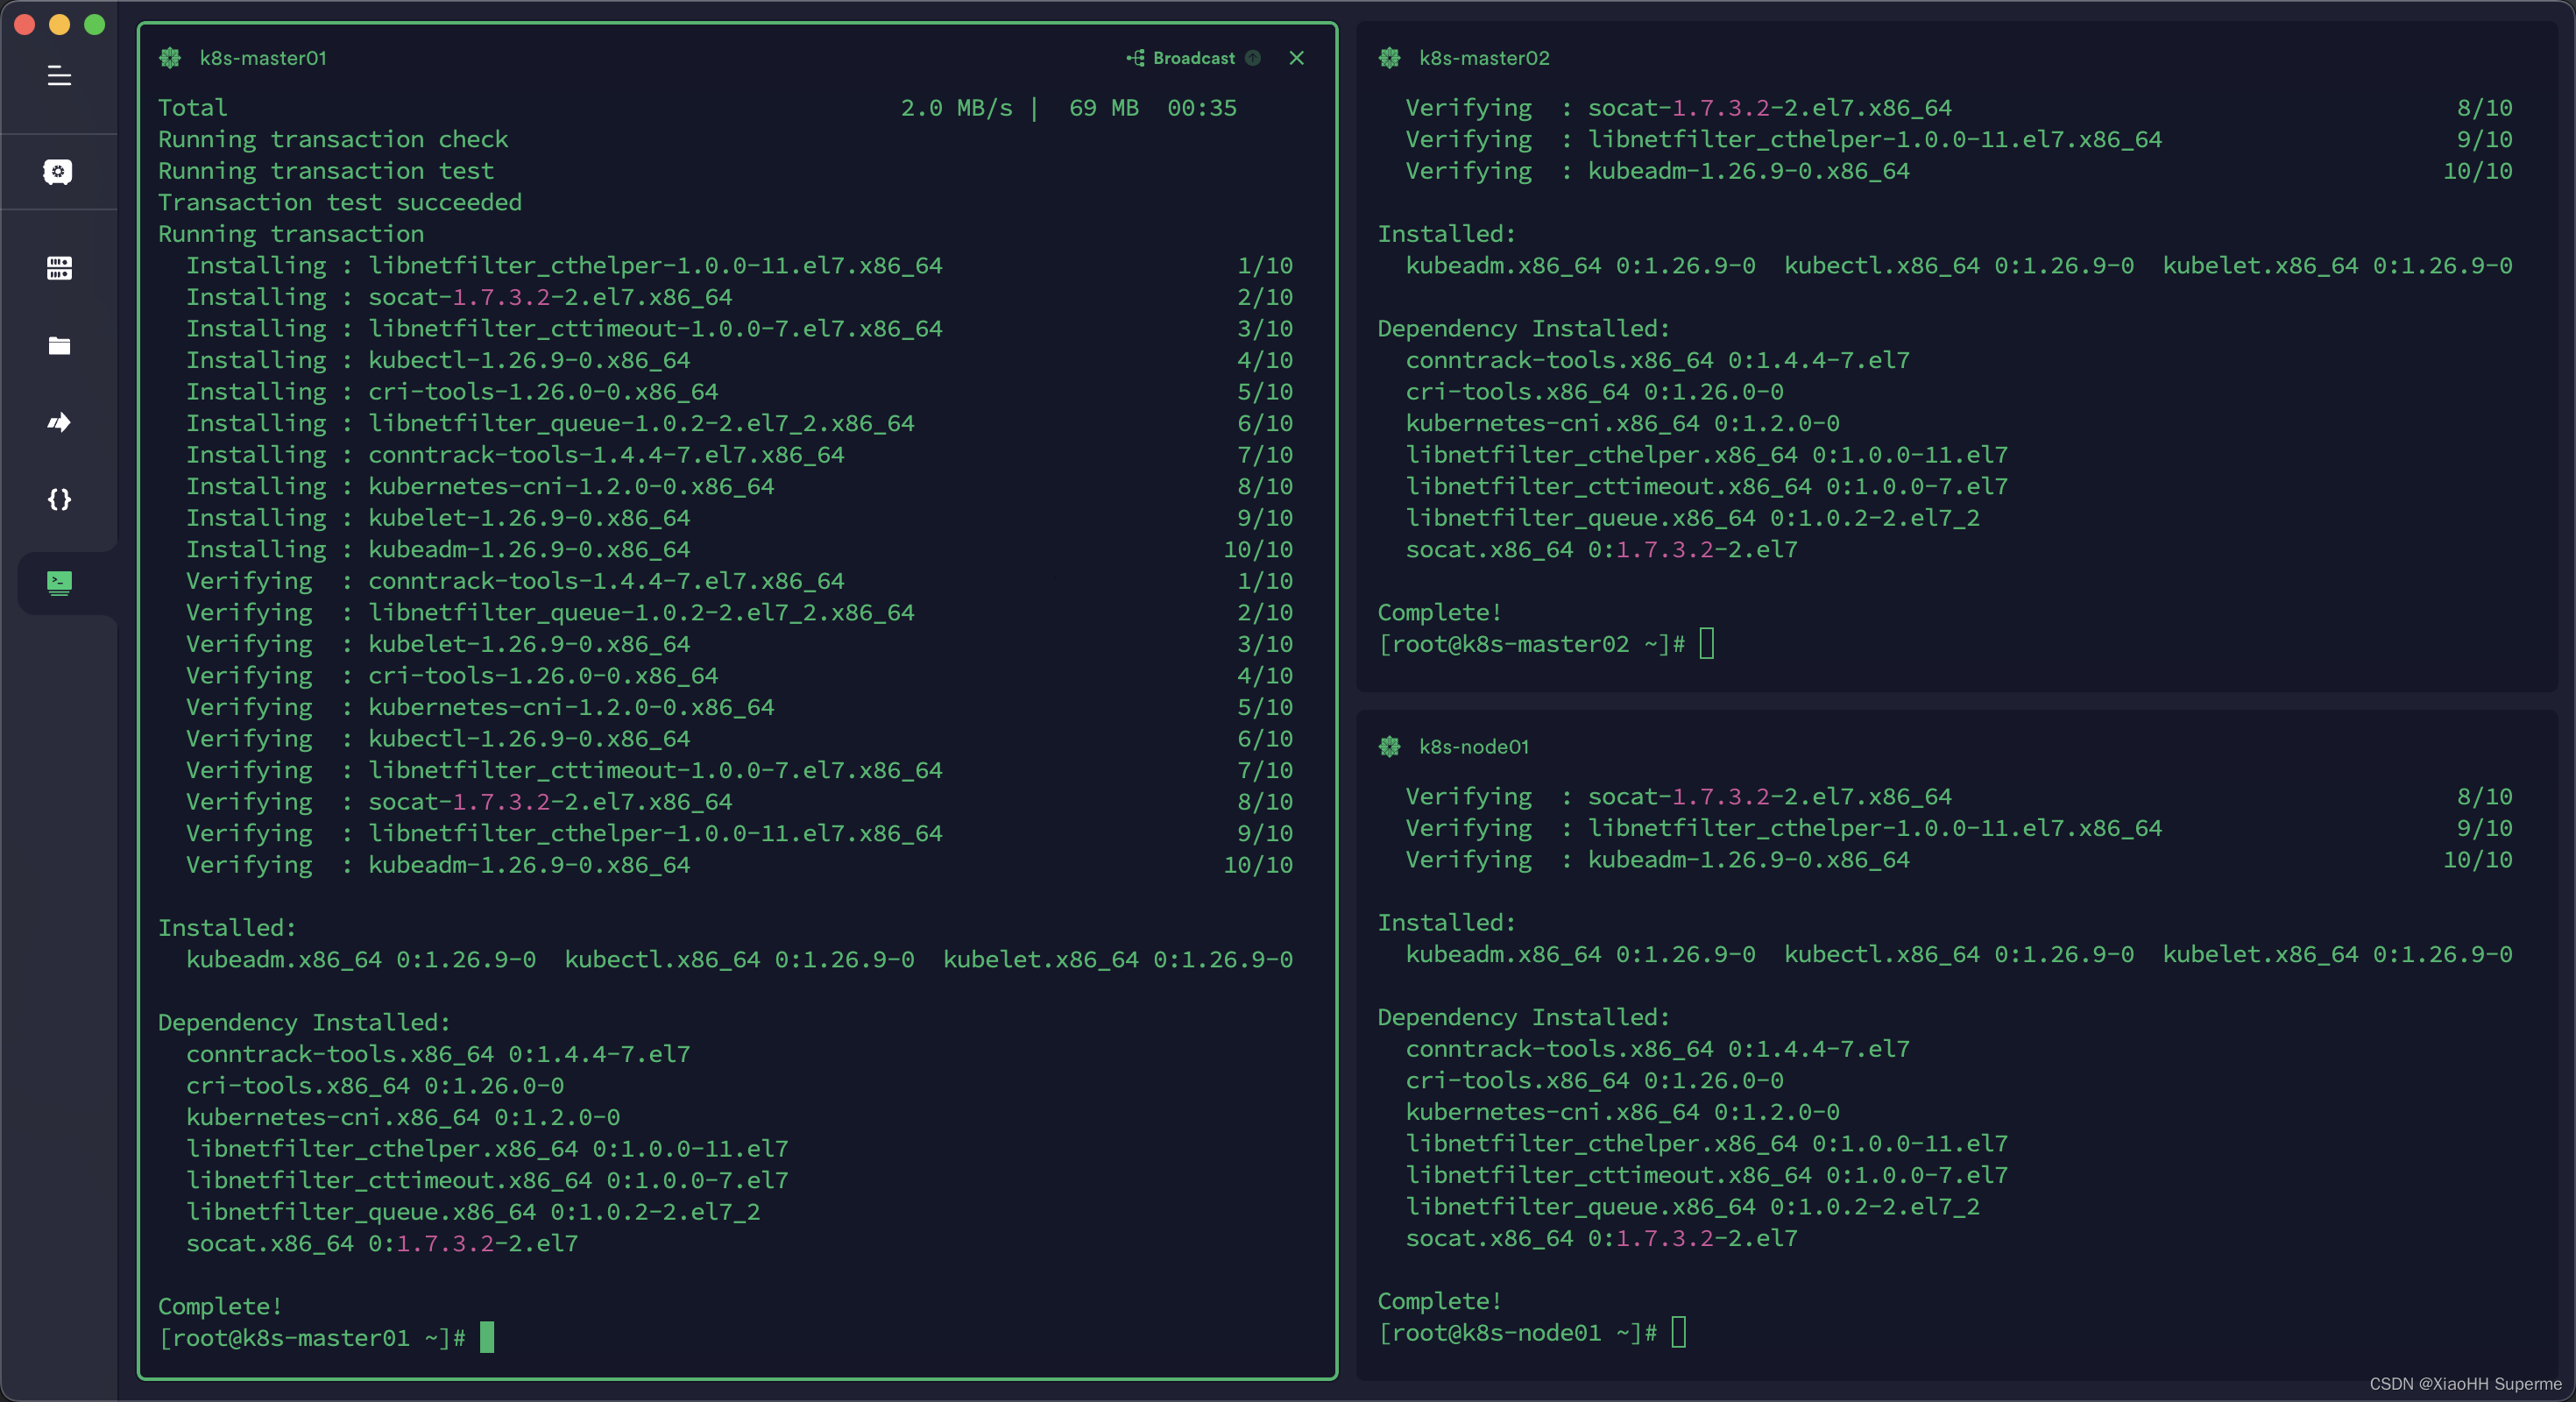
Task: Click 'Installing : kubeadm-1.26.9-0.x86_64' line
Action: (x=739, y=549)
